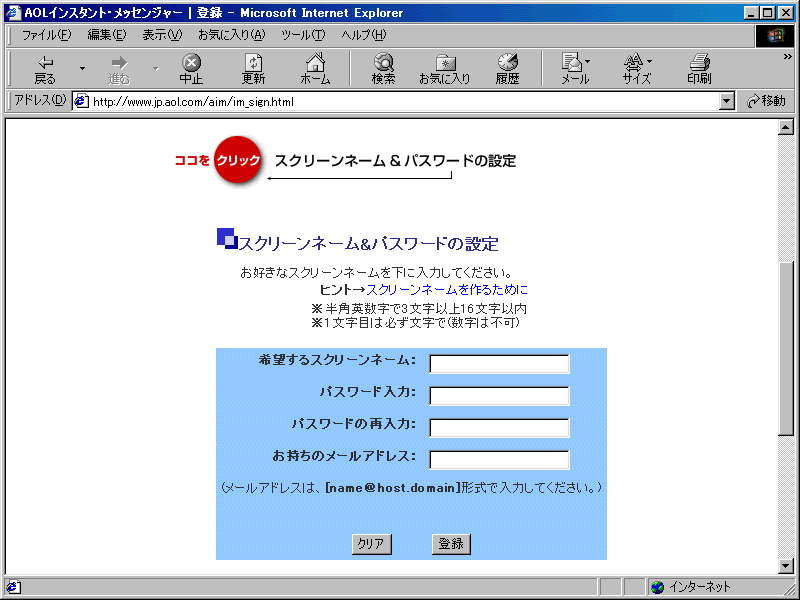Click the page icon in the address bar

(x=81, y=102)
